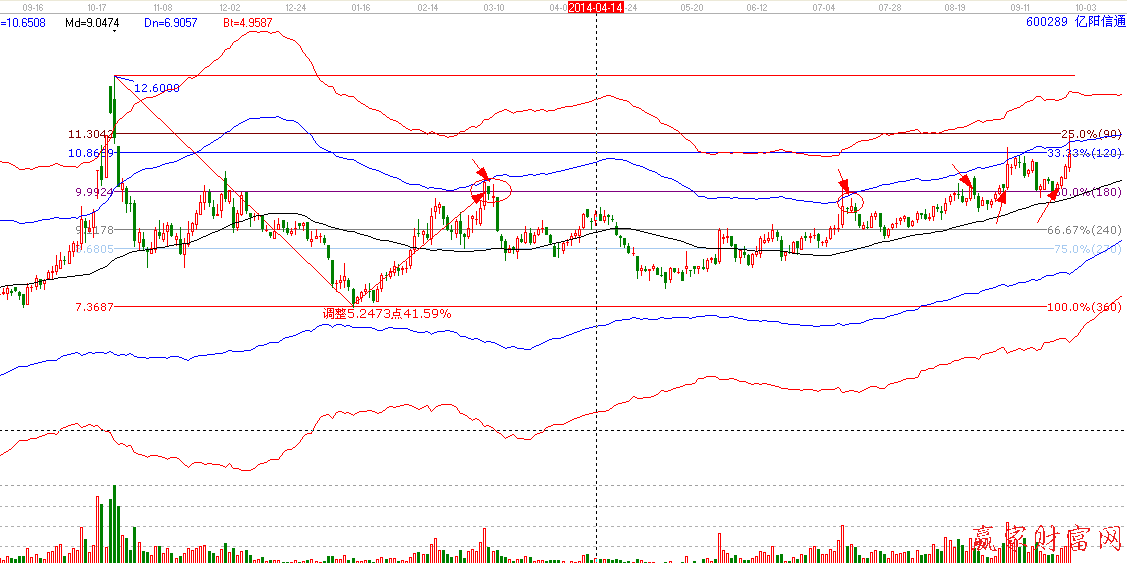Click the 25.0%(90) retracement level label
Screen dimensions: 1127x563
(1091, 134)
